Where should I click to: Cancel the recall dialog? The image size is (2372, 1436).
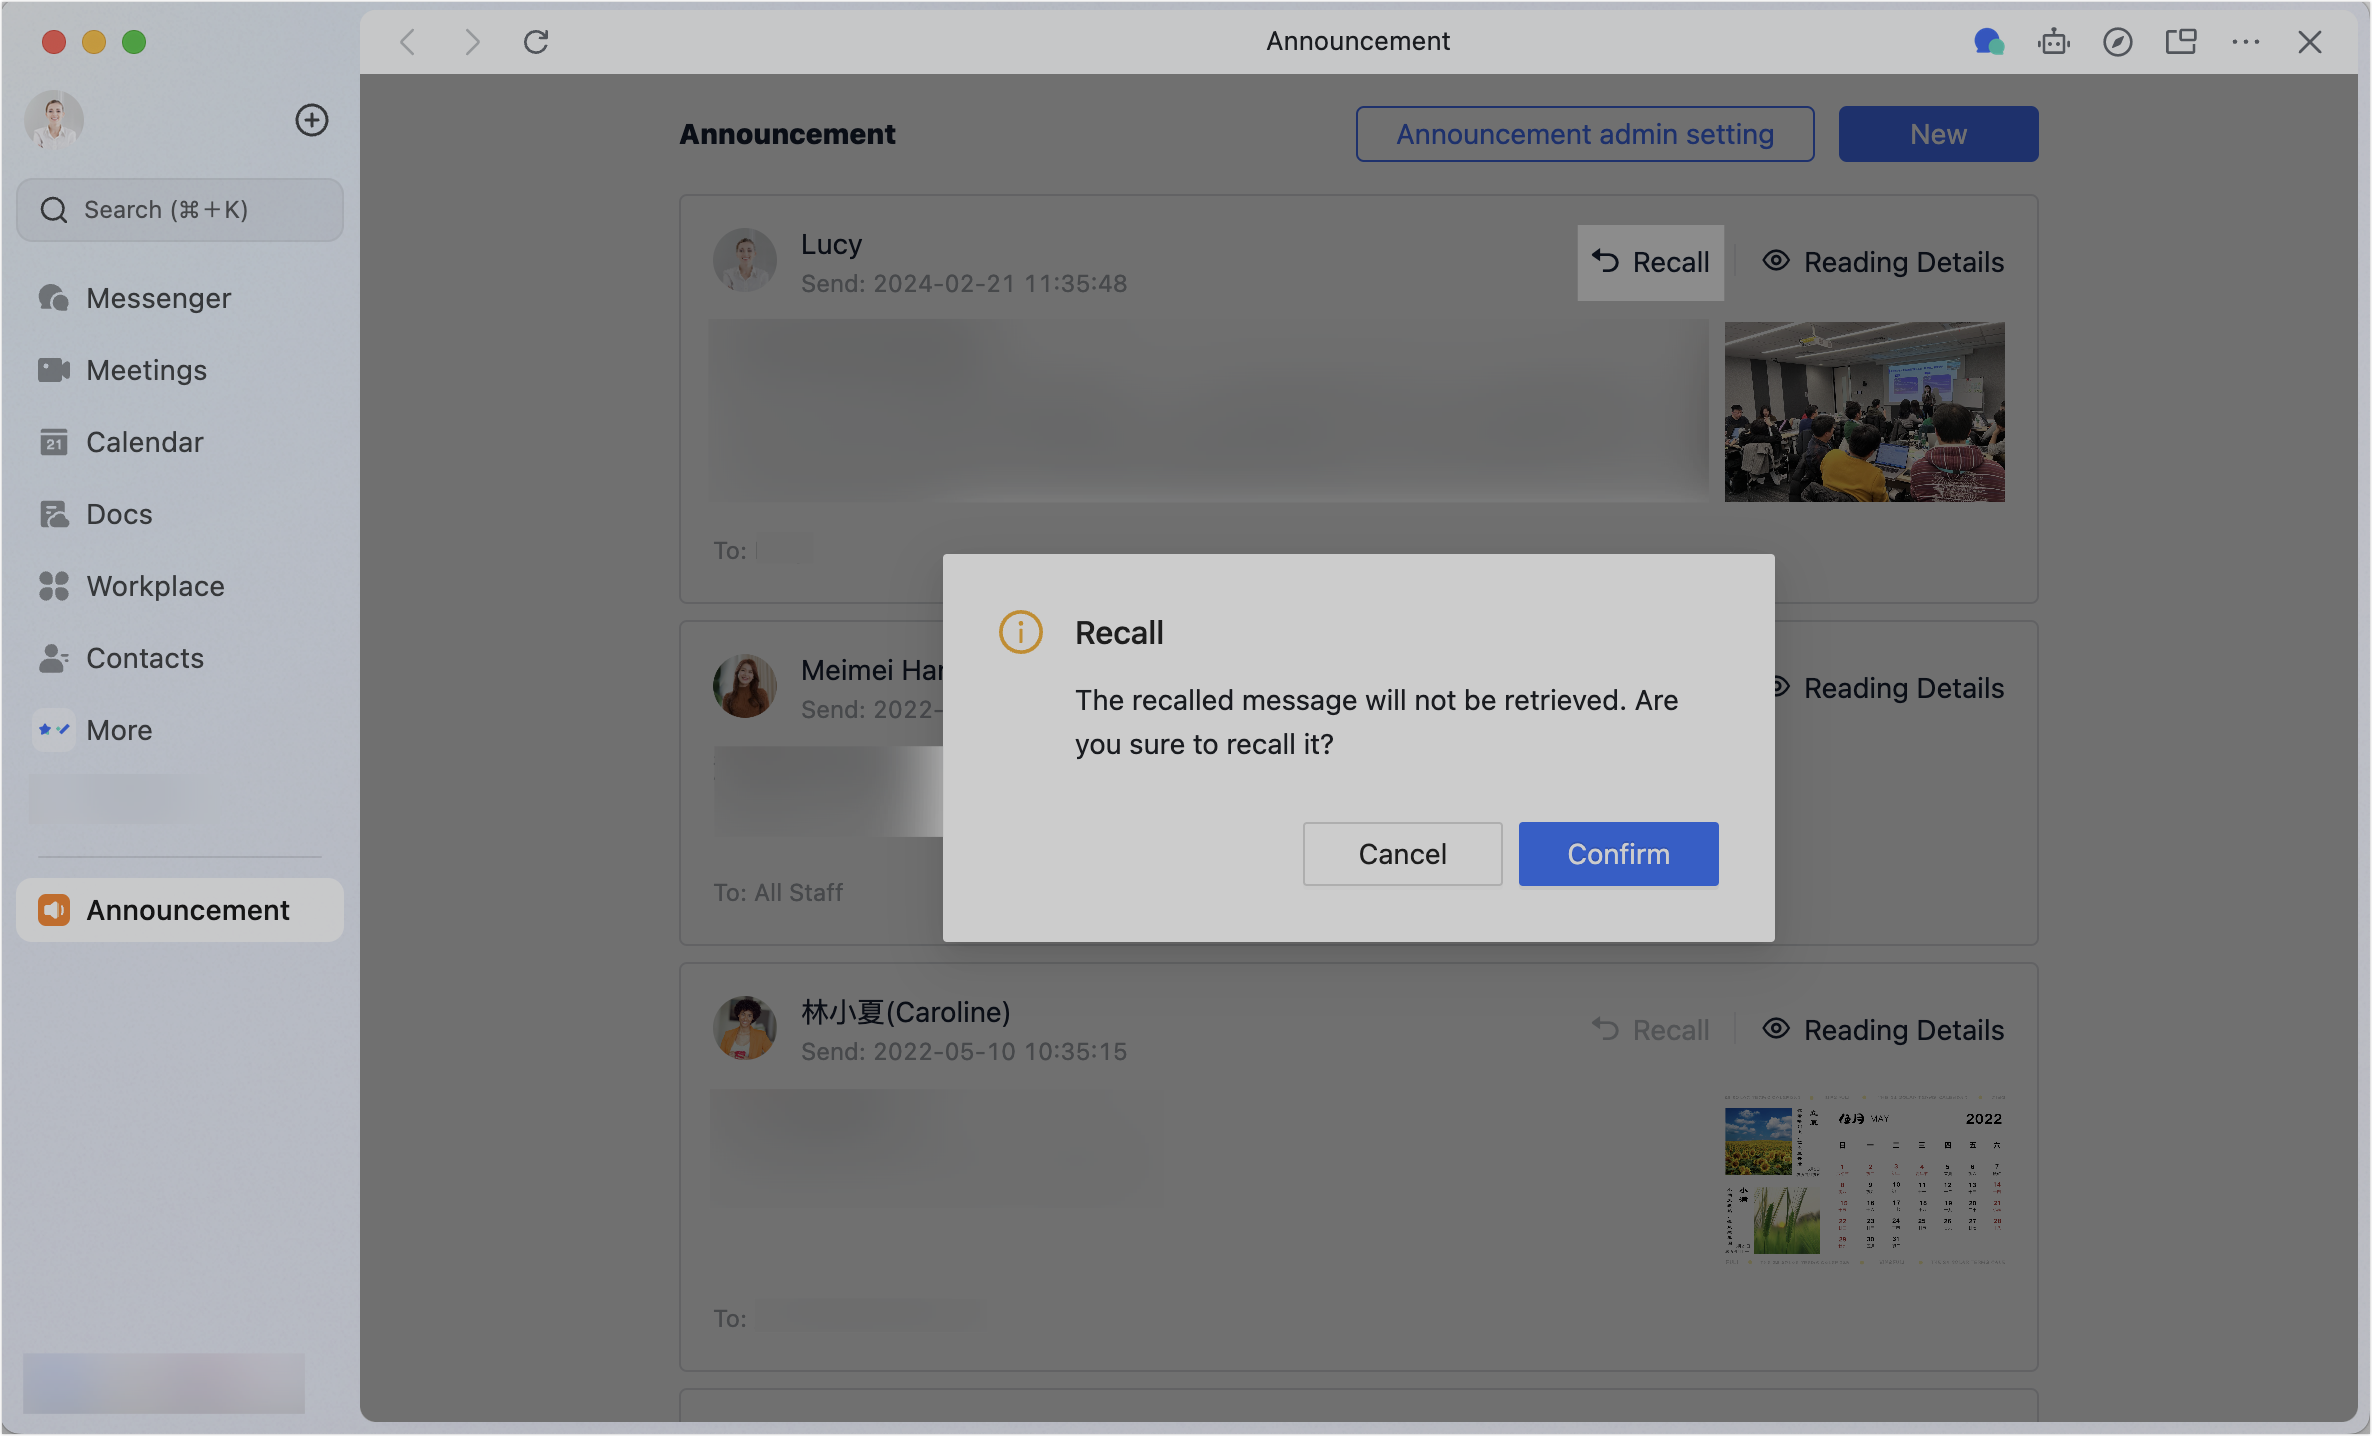pyautogui.click(x=1402, y=854)
